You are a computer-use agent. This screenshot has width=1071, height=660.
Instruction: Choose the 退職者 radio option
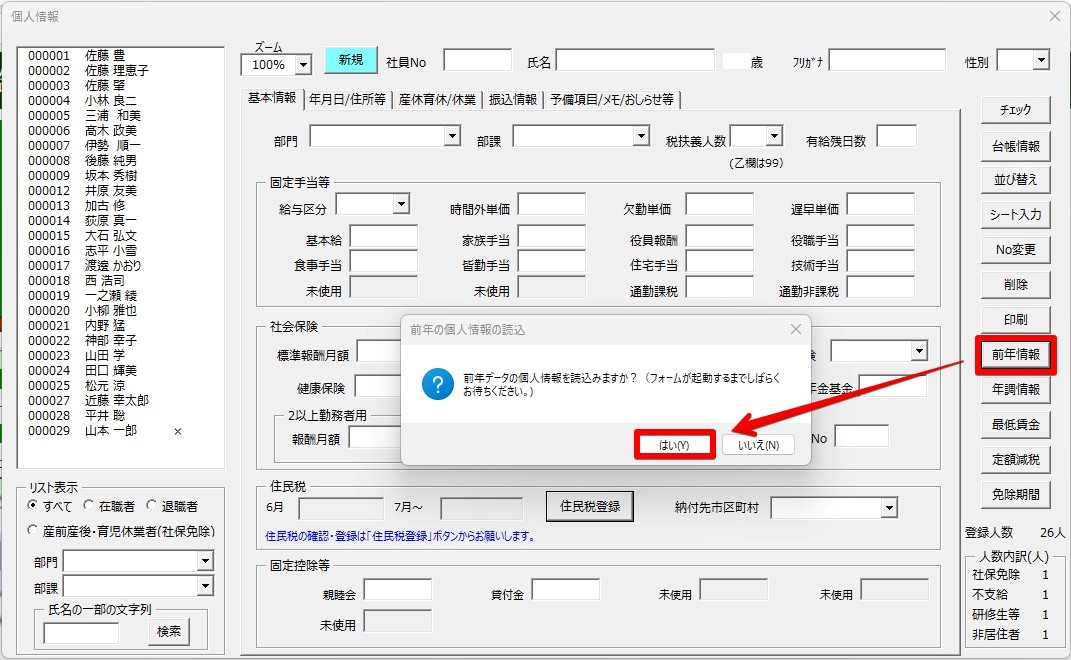pos(153,506)
